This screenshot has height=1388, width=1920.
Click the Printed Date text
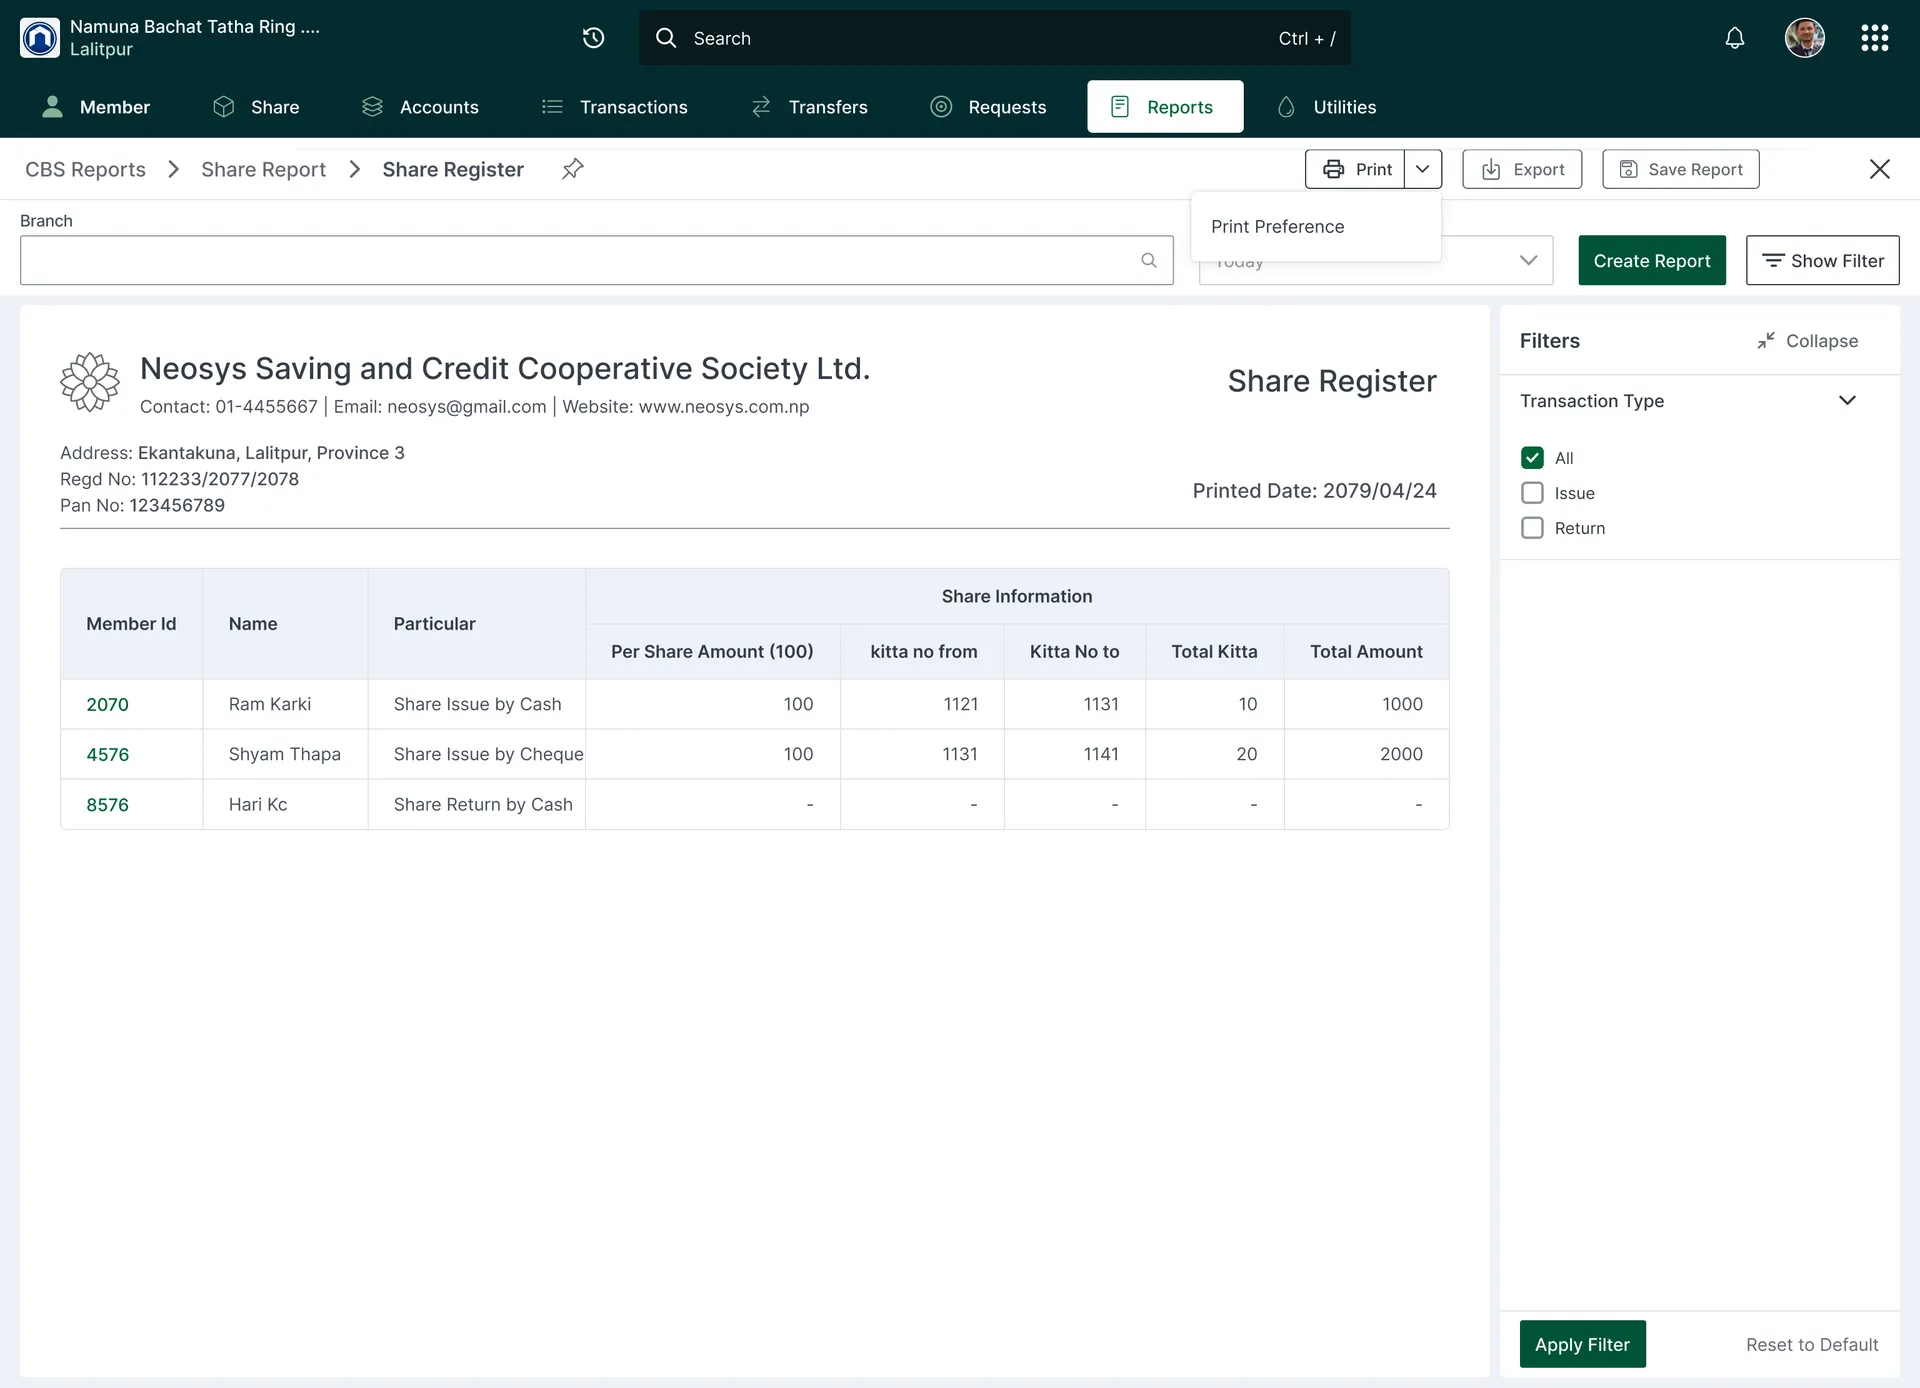click(x=1314, y=490)
